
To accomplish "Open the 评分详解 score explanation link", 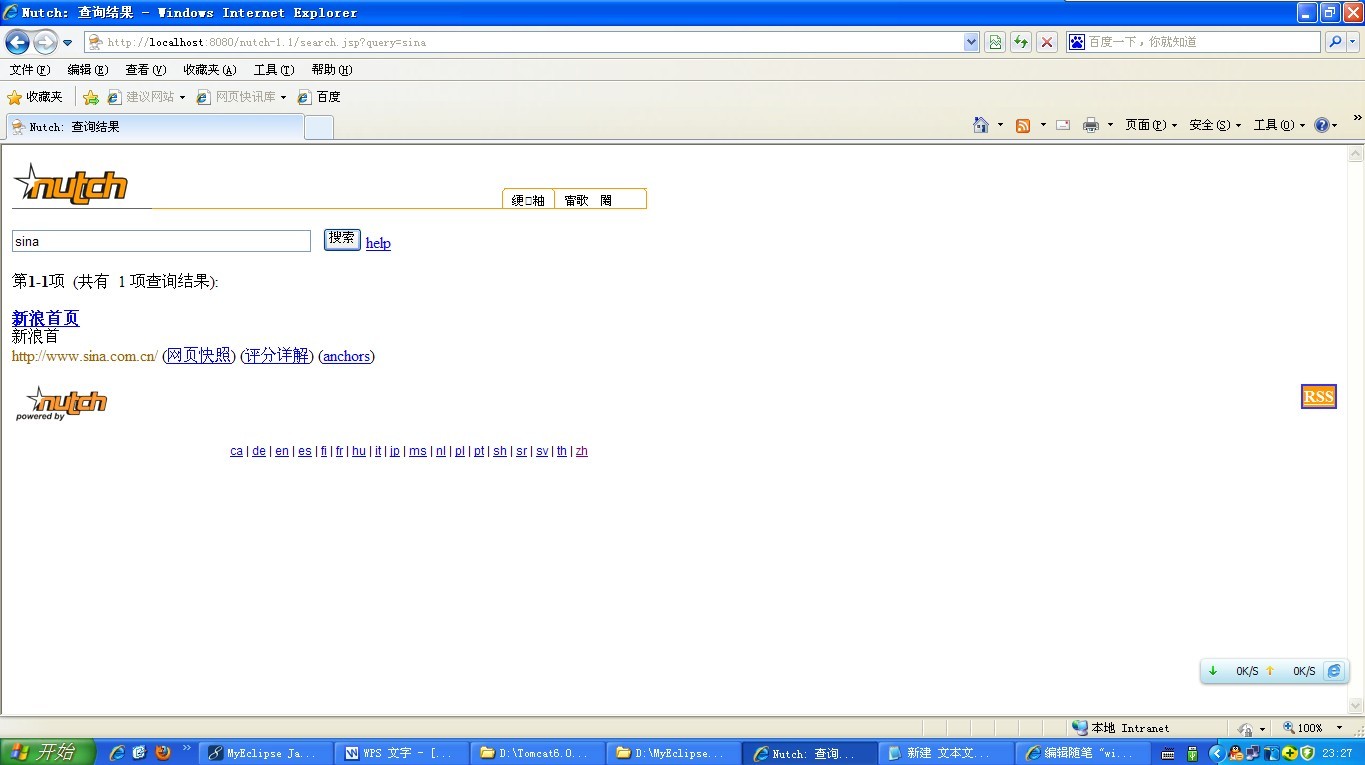I will point(277,355).
